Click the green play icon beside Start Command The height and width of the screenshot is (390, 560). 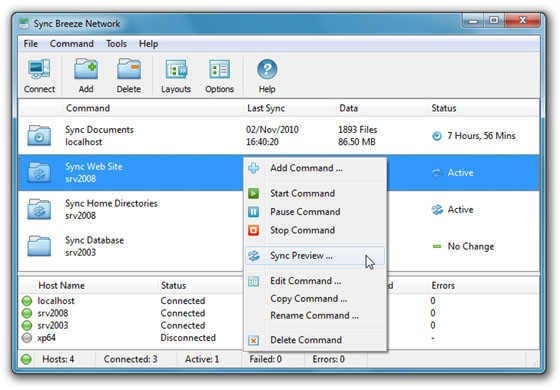tap(253, 194)
